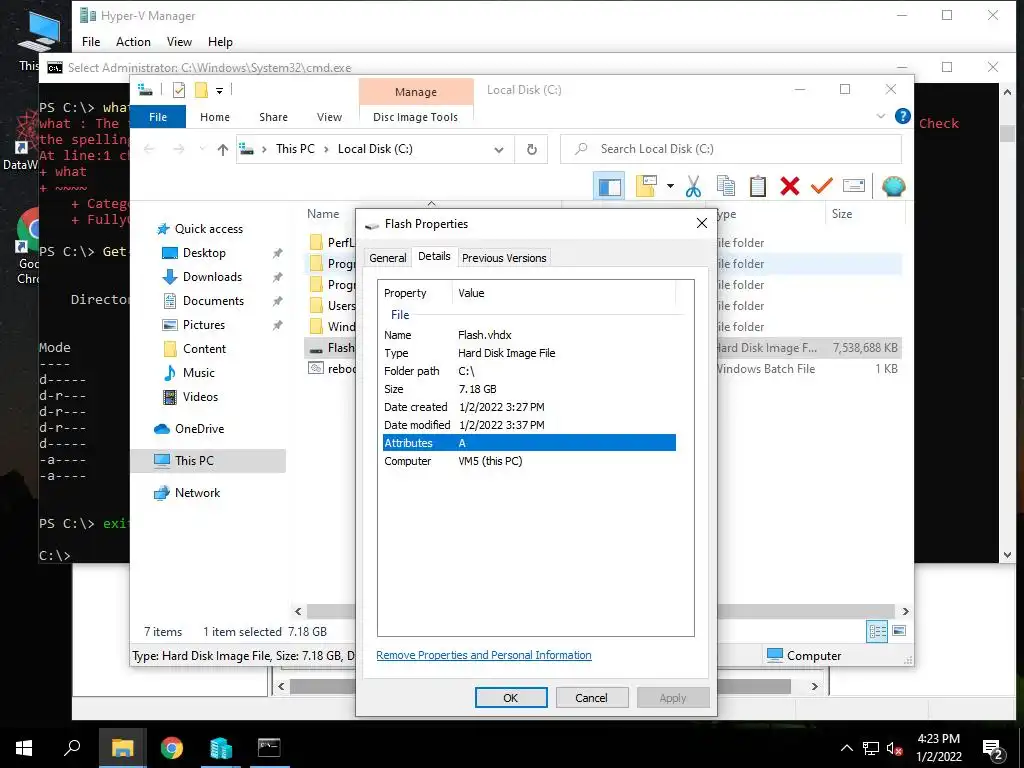The height and width of the screenshot is (768, 1024).
Task: Click the pin icon next to Desktop
Action: point(278,253)
